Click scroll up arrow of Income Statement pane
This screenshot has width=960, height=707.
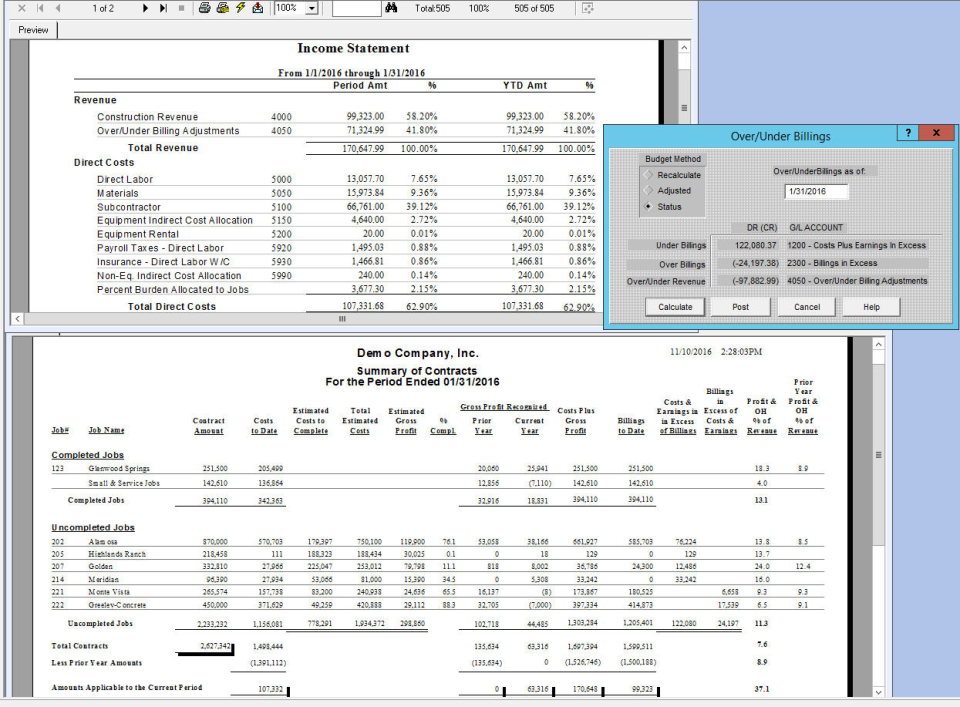(684, 48)
